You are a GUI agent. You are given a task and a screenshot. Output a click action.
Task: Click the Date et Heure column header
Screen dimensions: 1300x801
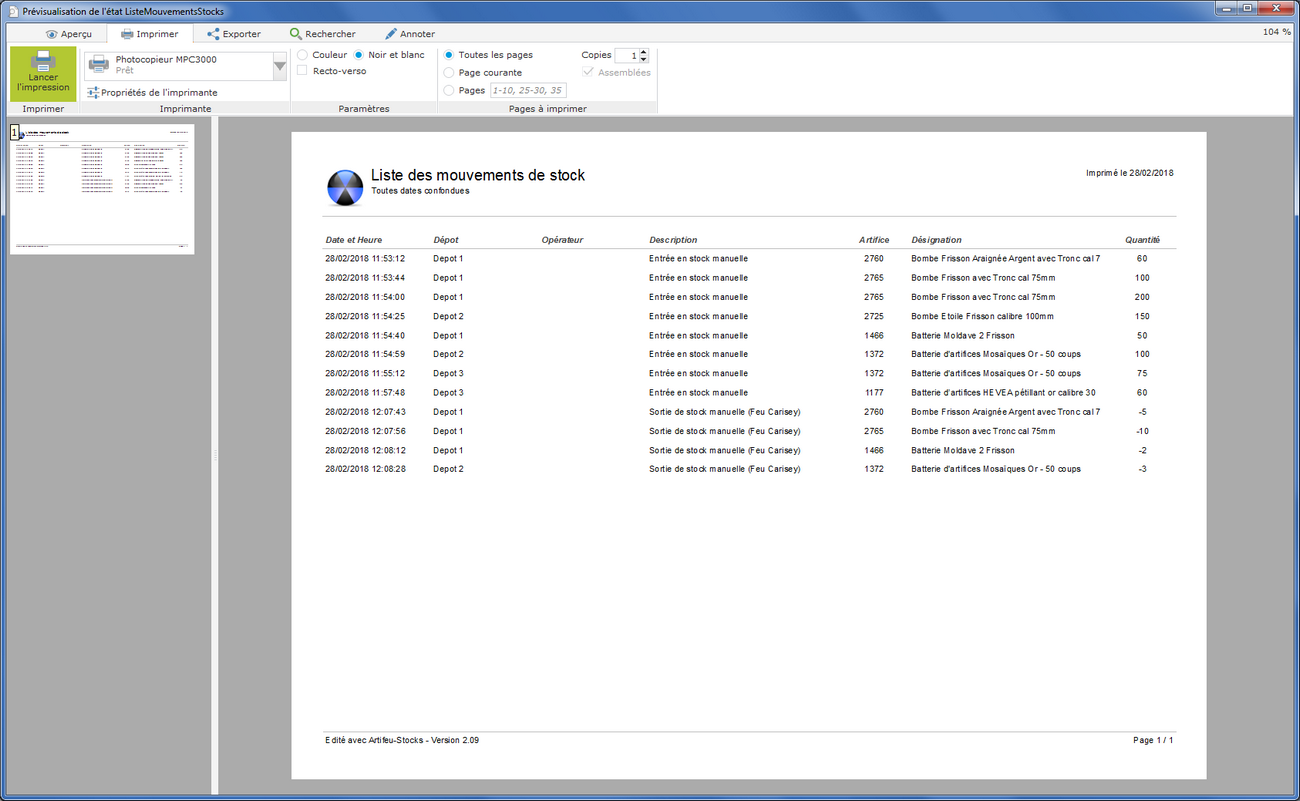coord(354,240)
